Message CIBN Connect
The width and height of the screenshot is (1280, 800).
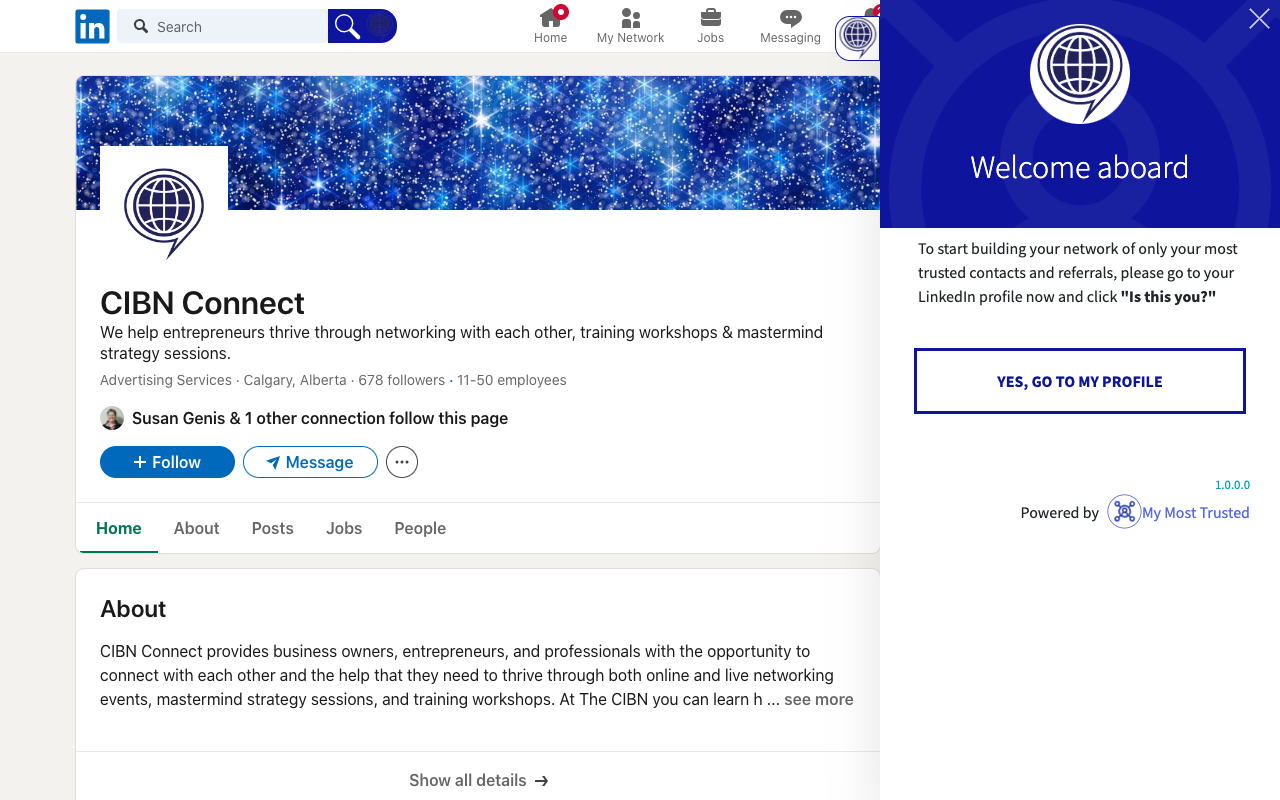click(x=310, y=462)
